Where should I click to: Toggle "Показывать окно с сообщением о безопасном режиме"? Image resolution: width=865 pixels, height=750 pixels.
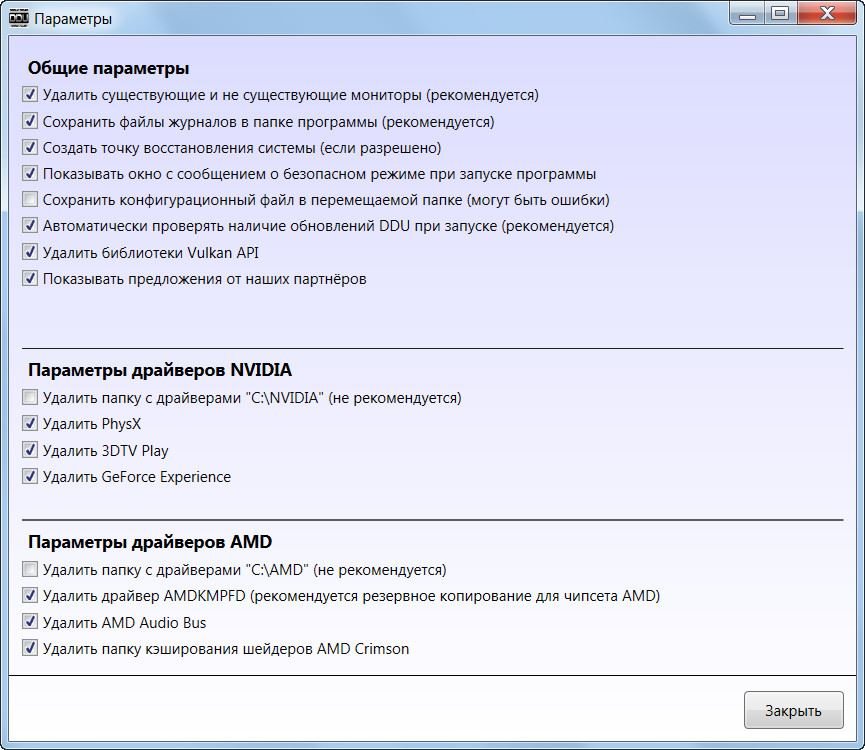click(30, 173)
